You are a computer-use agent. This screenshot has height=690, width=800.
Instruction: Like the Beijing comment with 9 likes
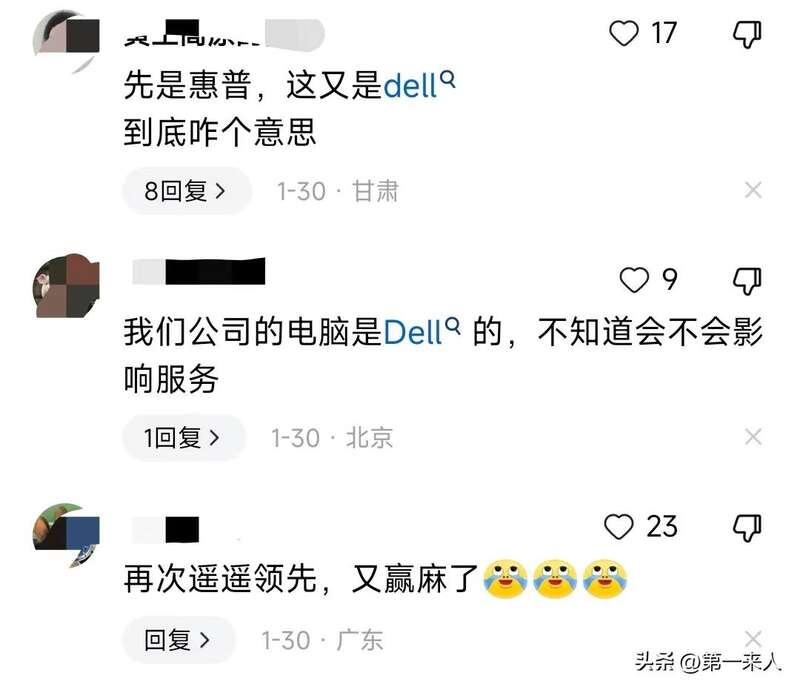point(634,280)
